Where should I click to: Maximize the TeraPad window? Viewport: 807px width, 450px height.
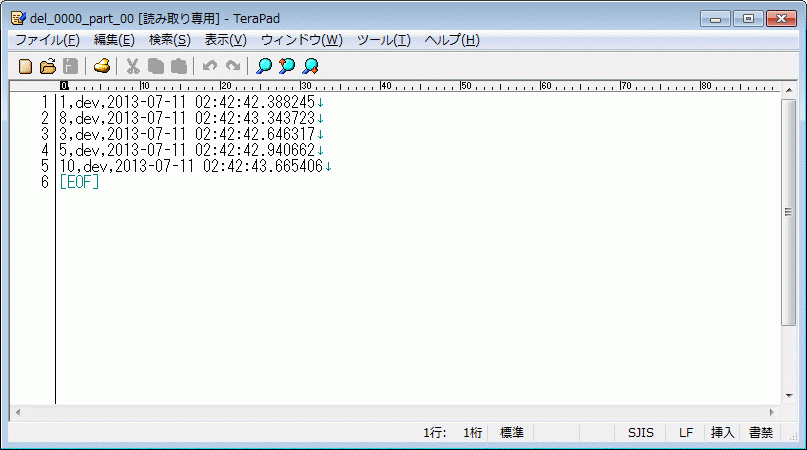[748, 19]
